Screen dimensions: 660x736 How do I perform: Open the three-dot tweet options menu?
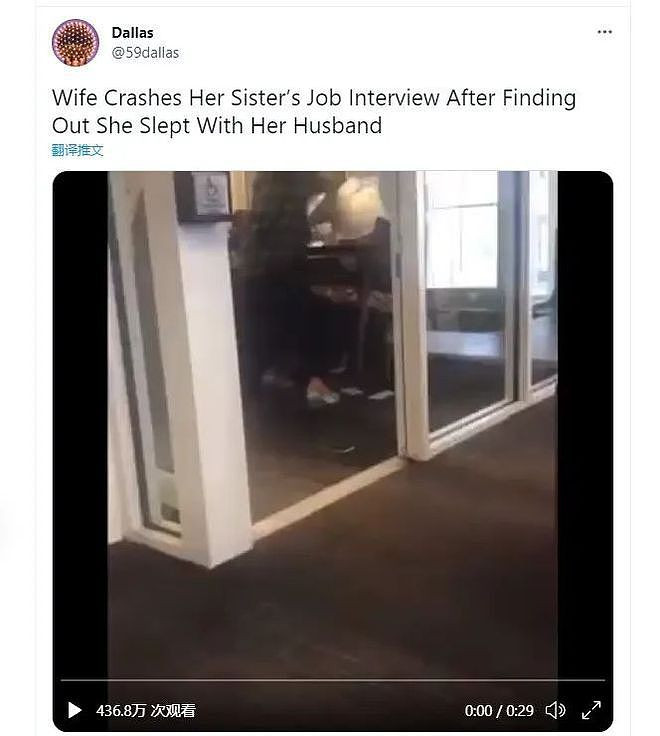605,32
